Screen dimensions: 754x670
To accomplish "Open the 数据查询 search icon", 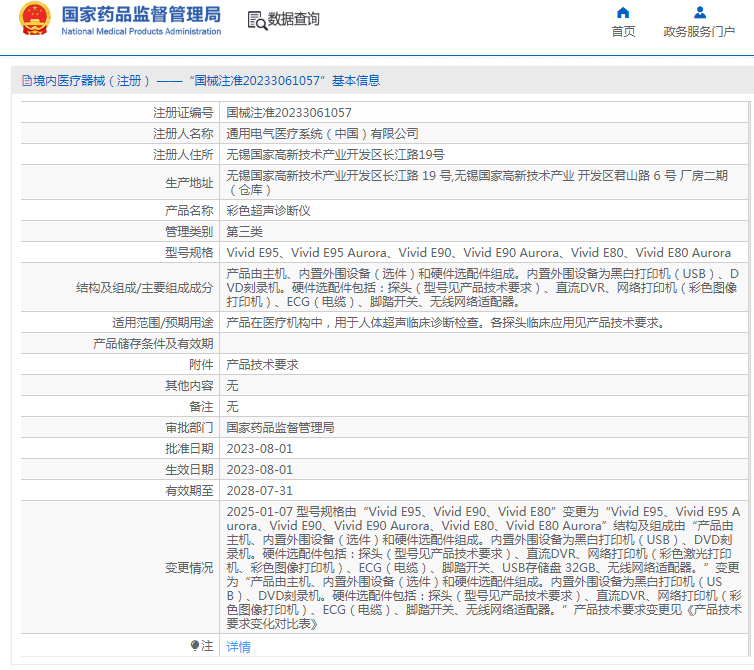I will 257,20.
